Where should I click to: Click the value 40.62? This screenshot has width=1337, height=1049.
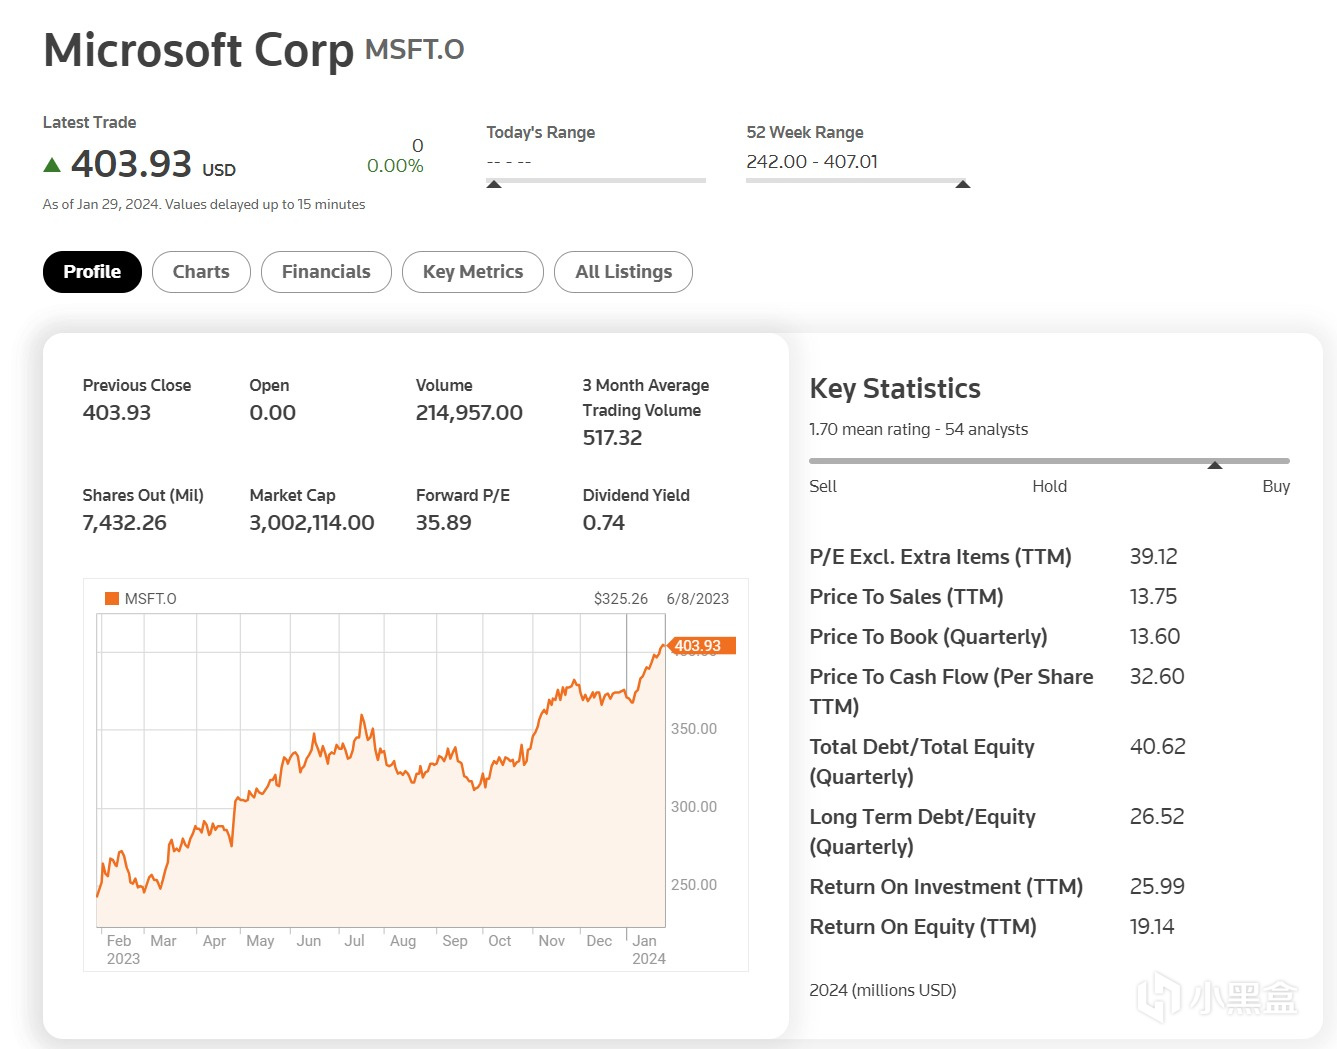[1157, 747]
